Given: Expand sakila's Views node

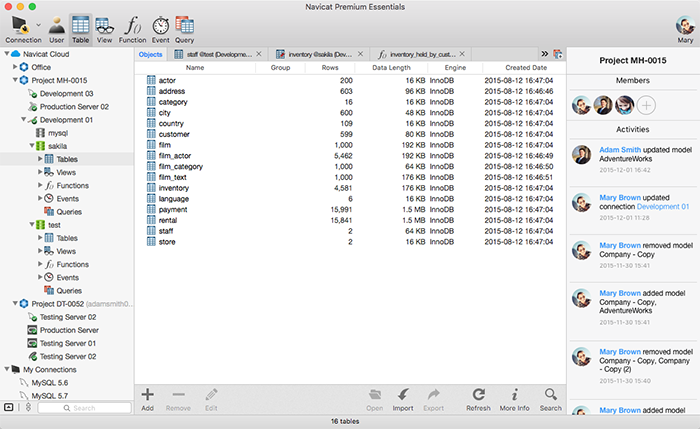Looking at the screenshot, I should pos(40,172).
